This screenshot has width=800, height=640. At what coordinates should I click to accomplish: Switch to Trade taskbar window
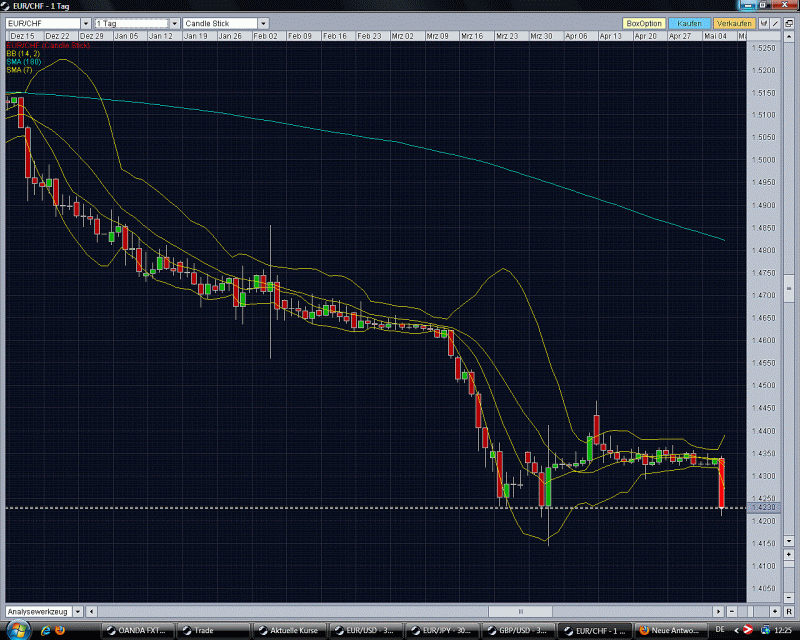(x=214, y=631)
